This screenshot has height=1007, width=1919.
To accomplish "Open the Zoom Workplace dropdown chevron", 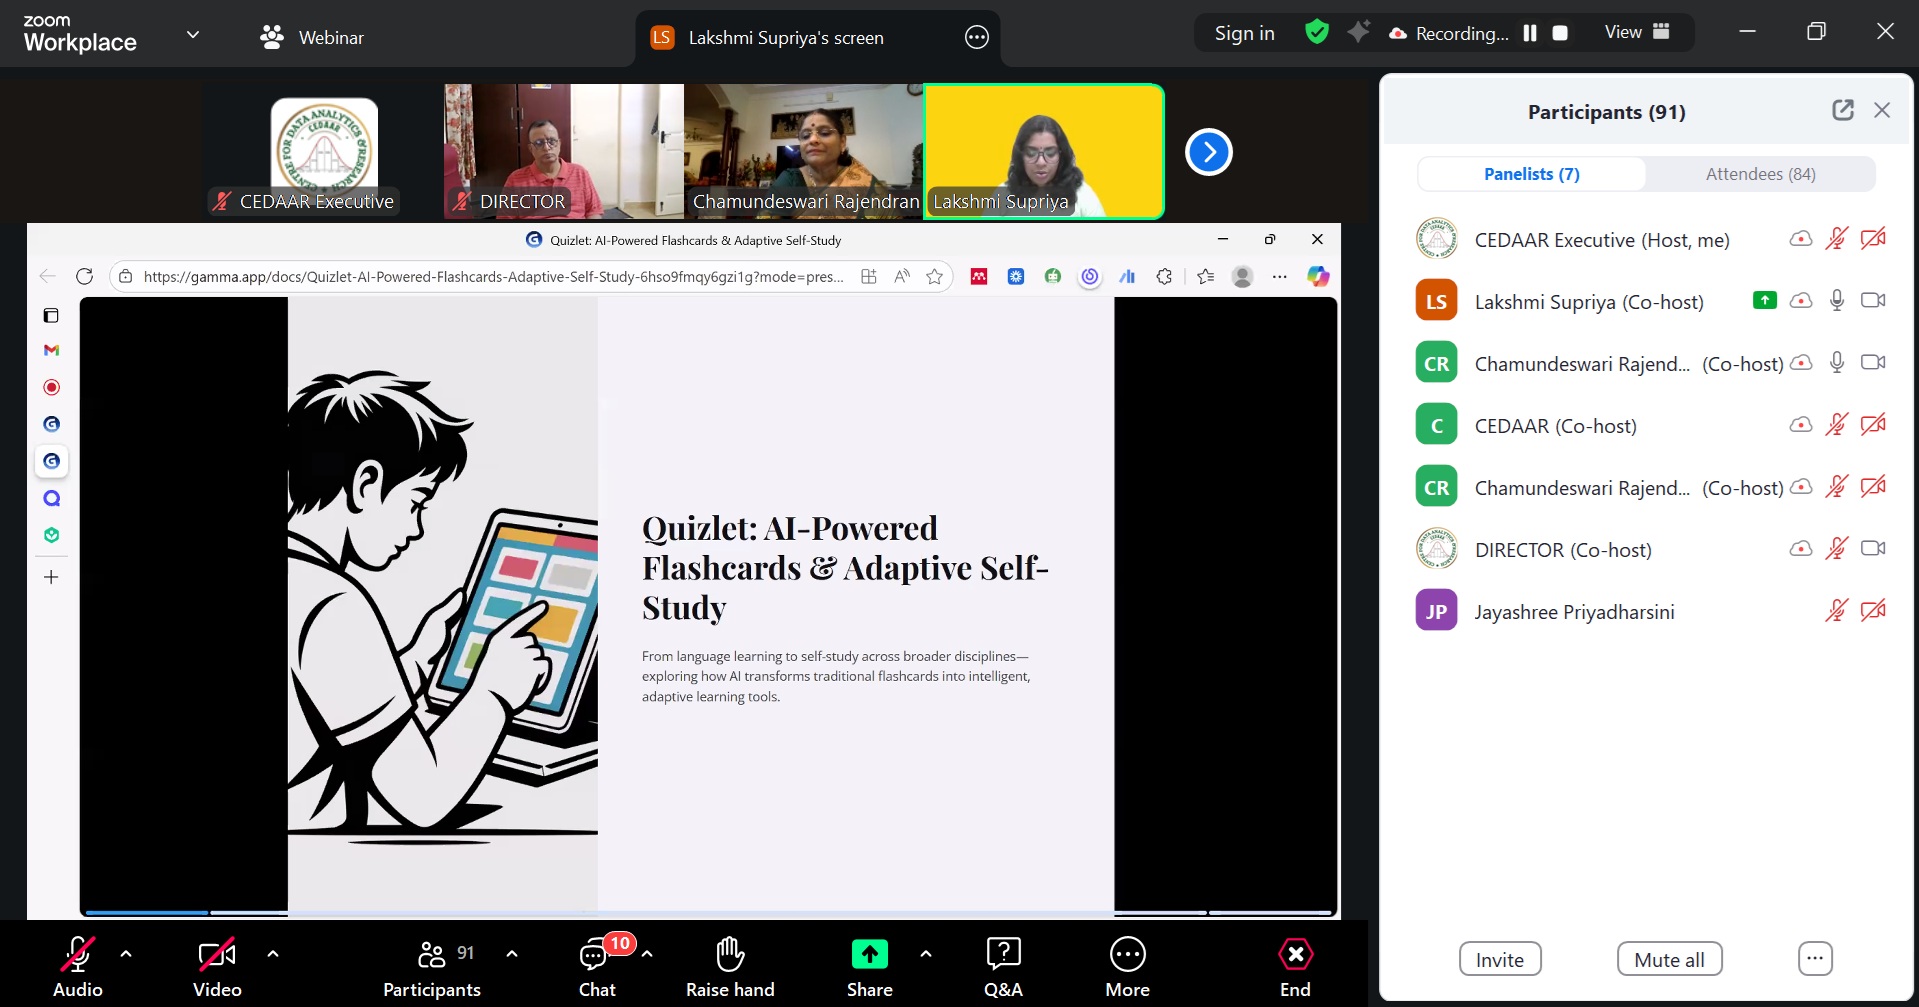I will (193, 35).
